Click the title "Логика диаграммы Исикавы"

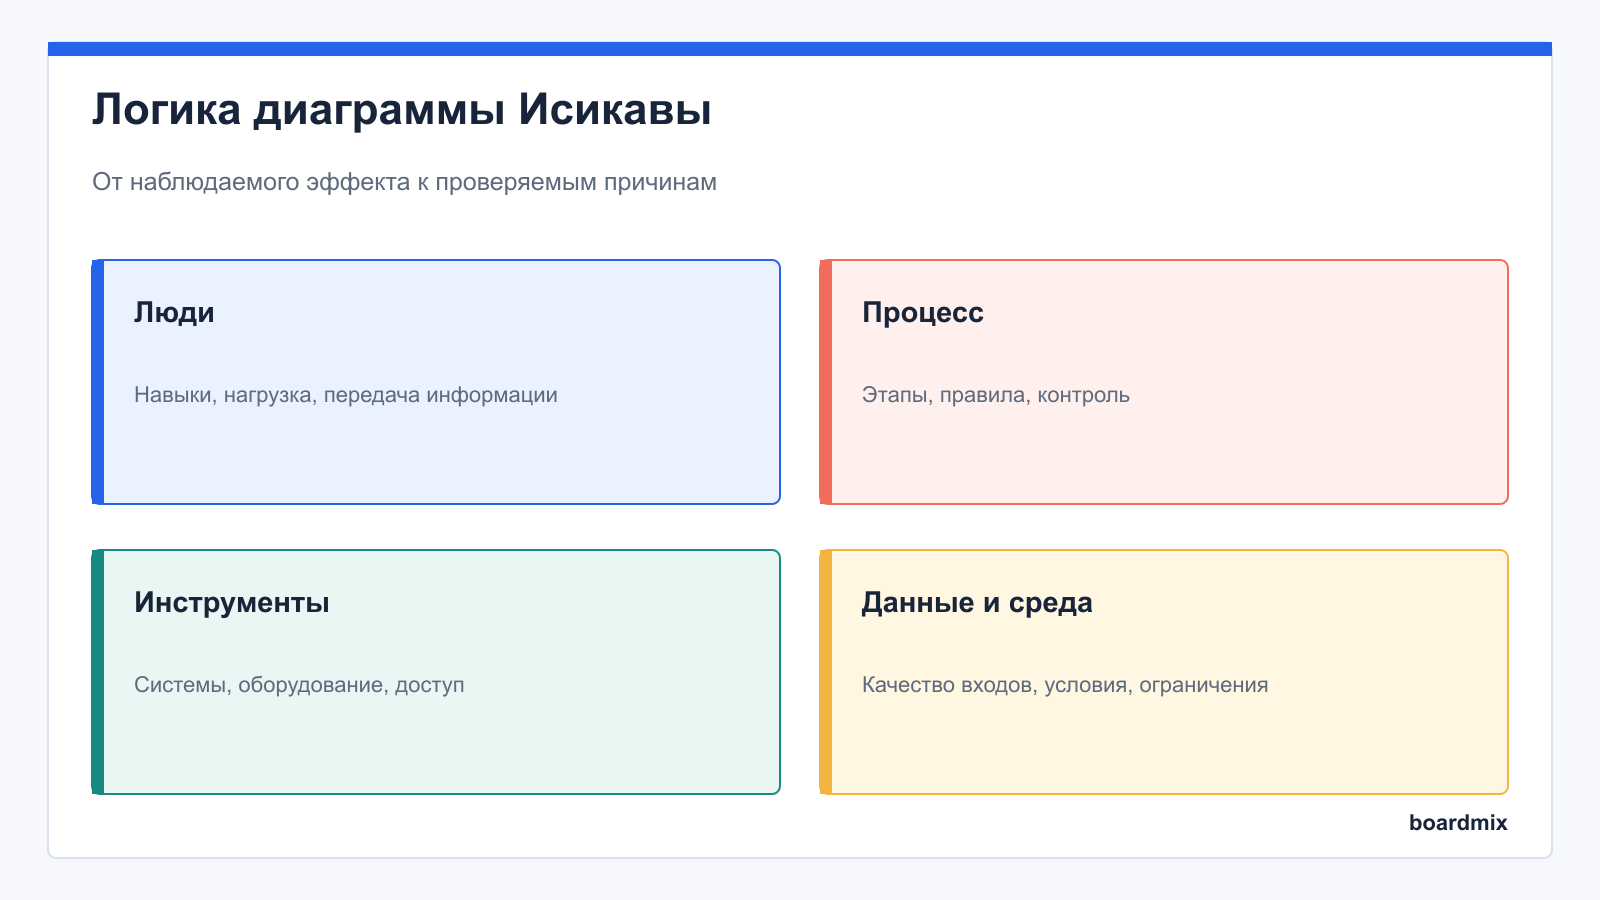coord(402,110)
